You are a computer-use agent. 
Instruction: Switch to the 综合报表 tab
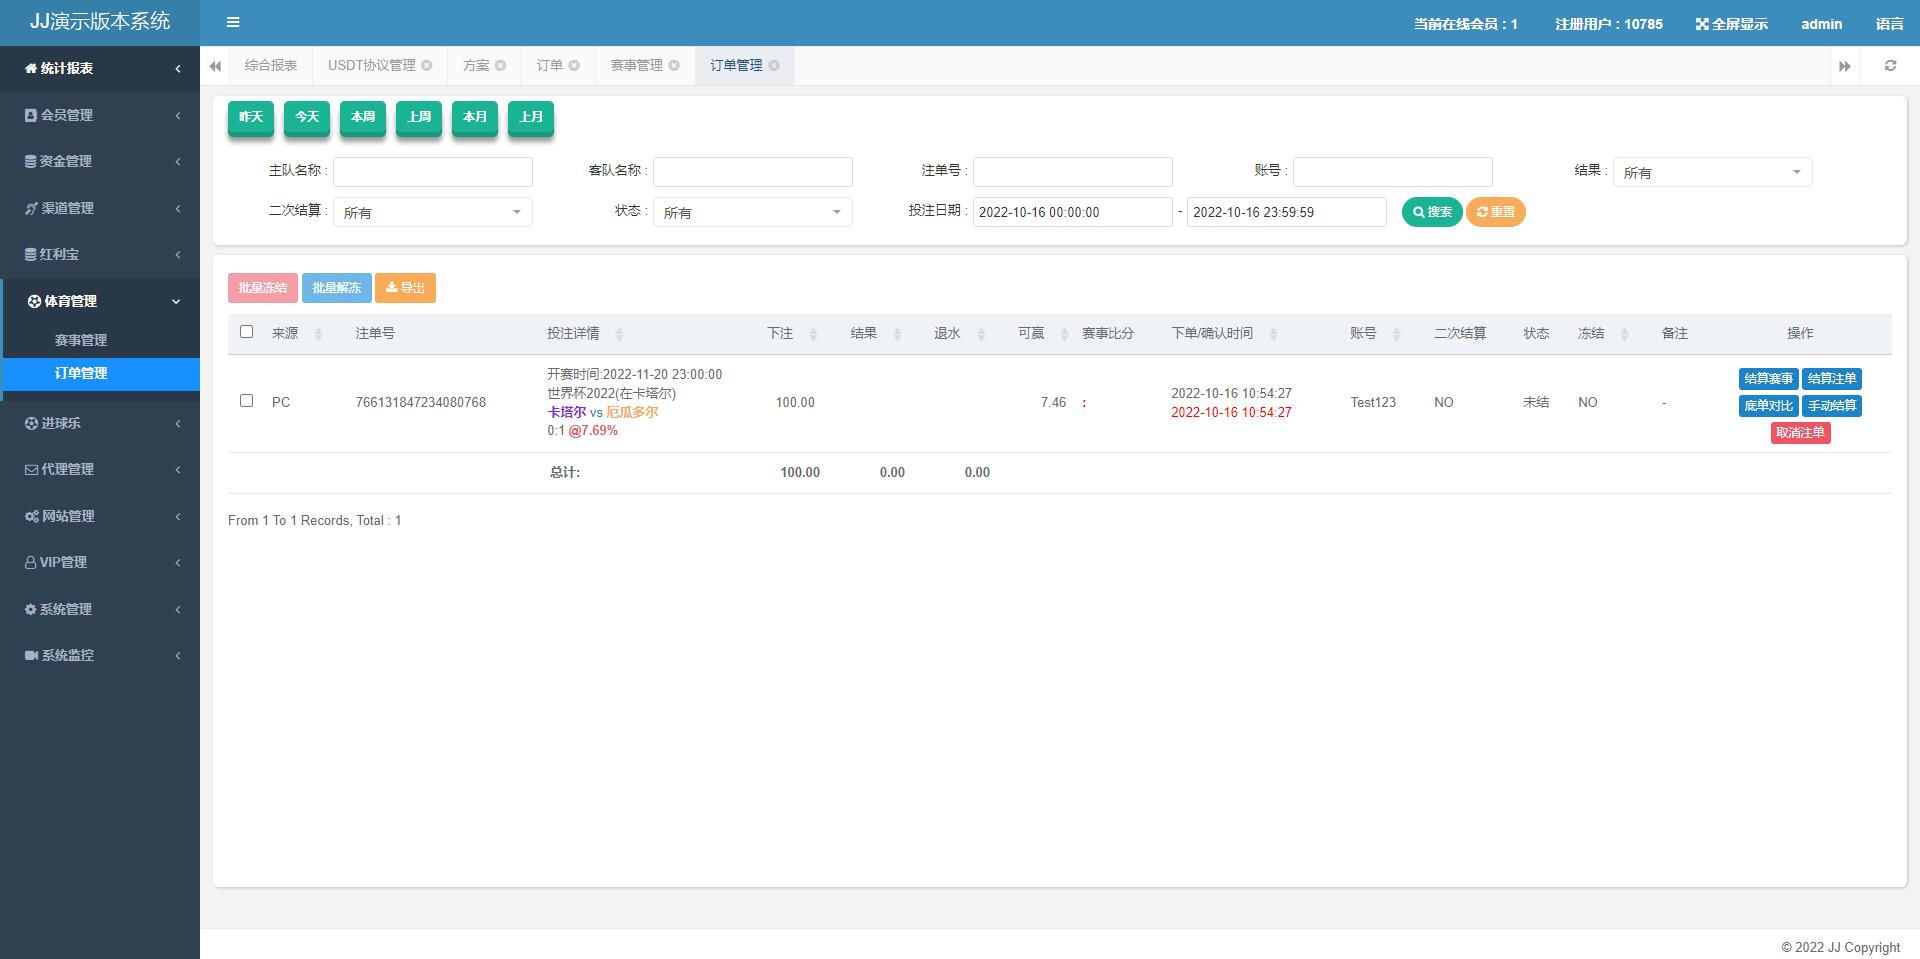point(268,65)
